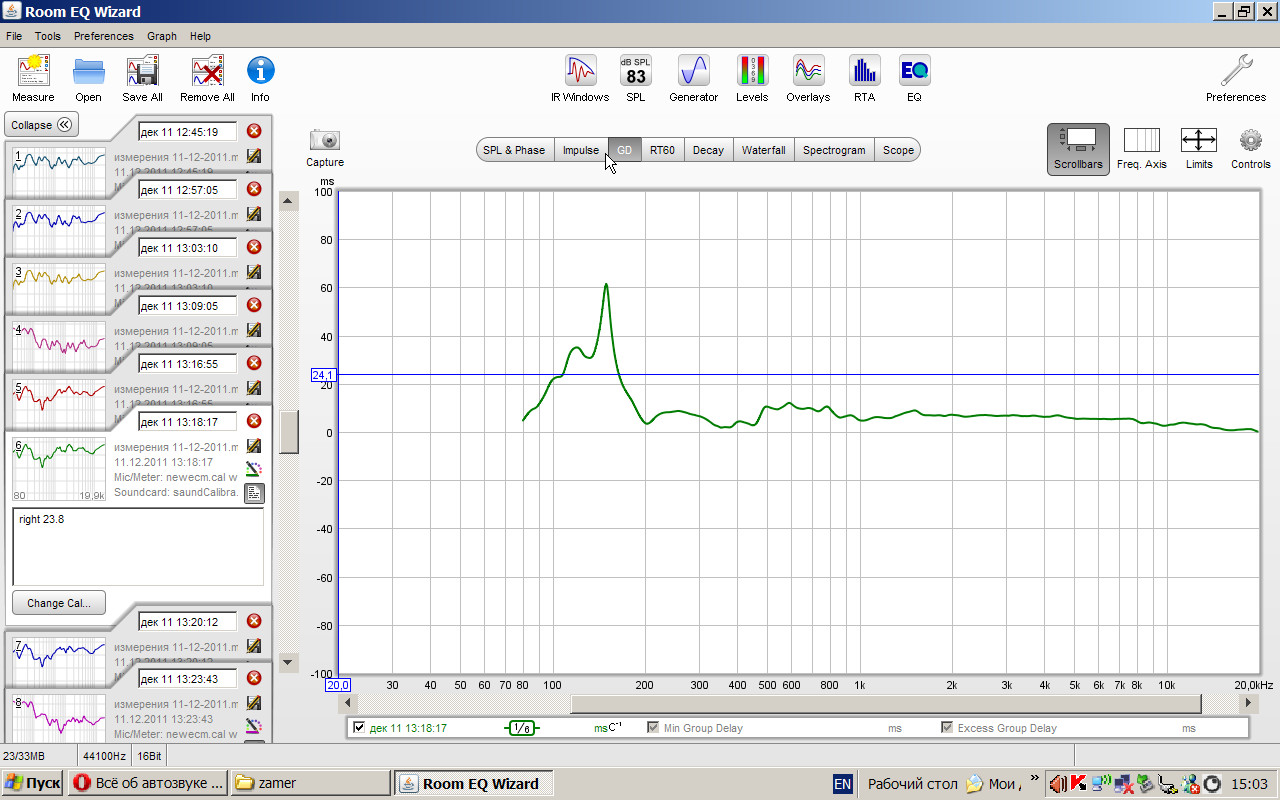This screenshot has width=1280, height=800.
Task: Open the Preferences menu
Action: pos(103,36)
